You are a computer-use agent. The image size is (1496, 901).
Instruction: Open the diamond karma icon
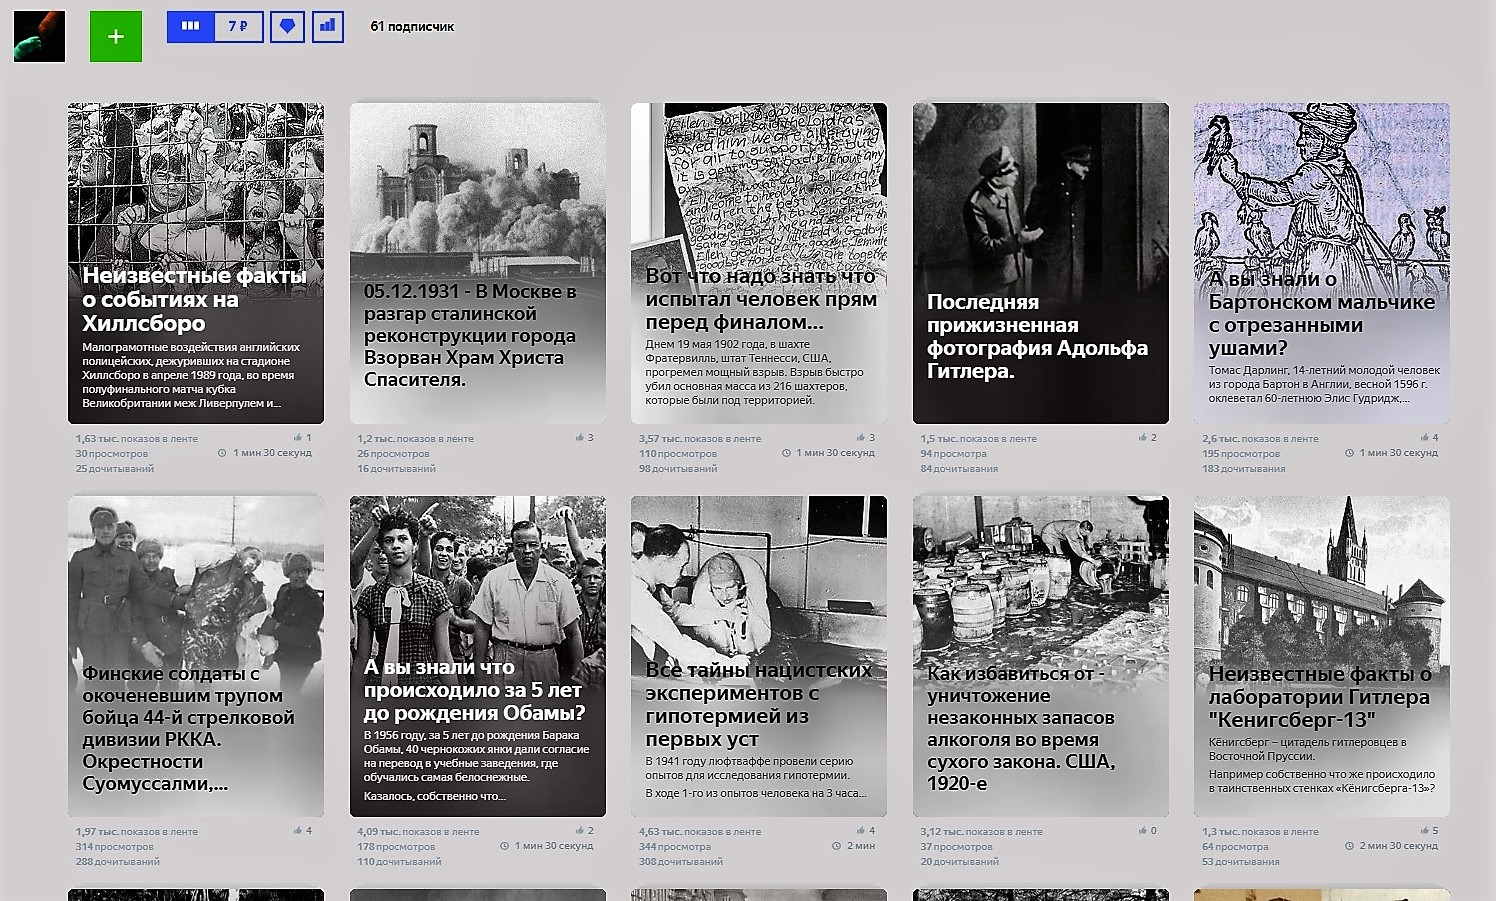coord(287,26)
